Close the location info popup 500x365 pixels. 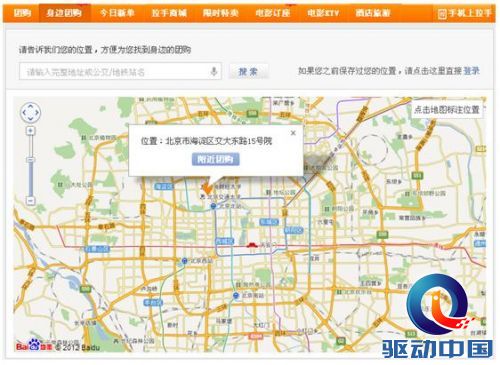[293, 133]
